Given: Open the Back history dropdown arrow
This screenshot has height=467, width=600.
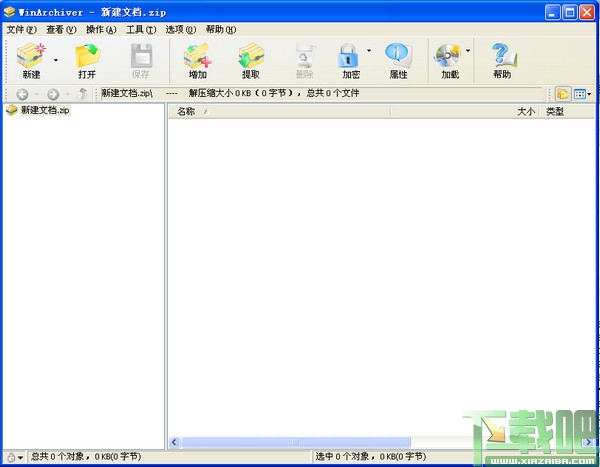Looking at the screenshot, I should click(x=36, y=94).
